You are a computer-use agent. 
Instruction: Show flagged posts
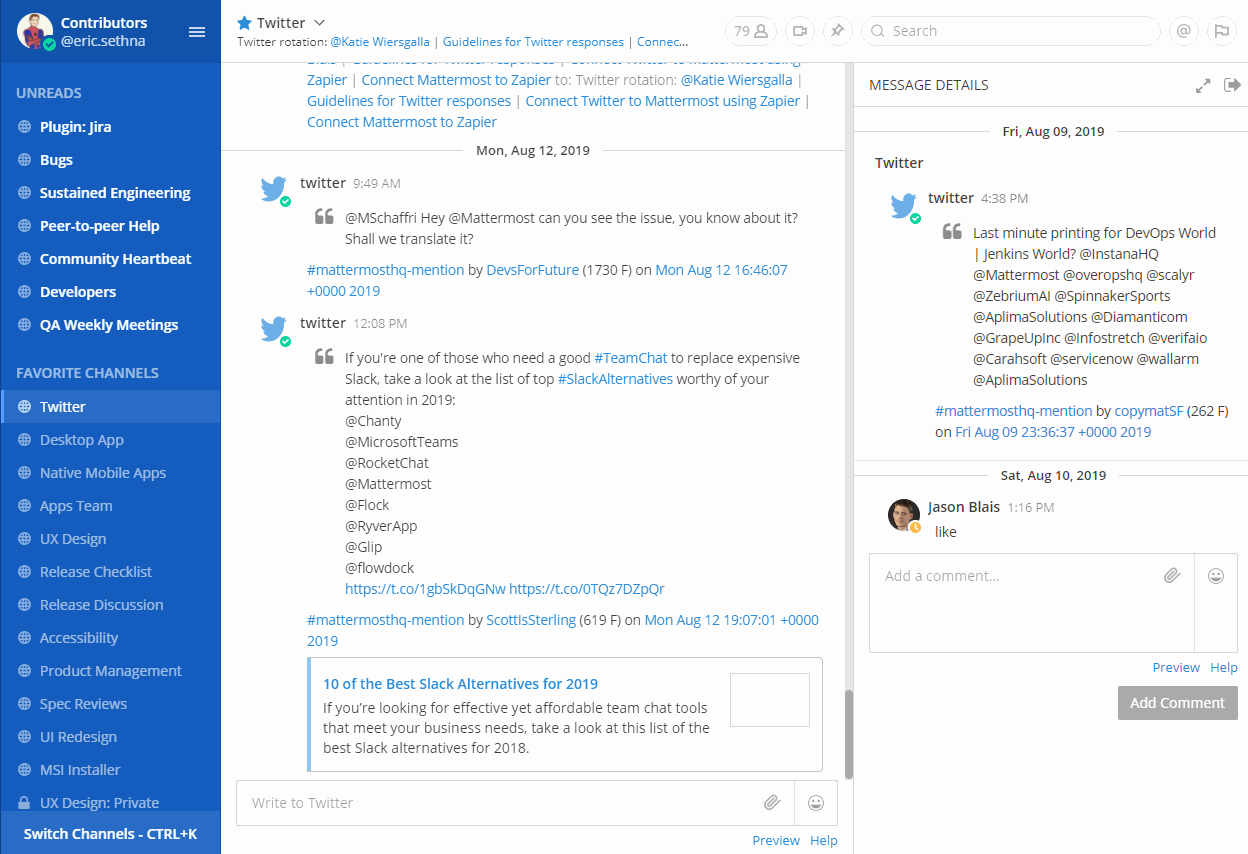[x=1221, y=31]
